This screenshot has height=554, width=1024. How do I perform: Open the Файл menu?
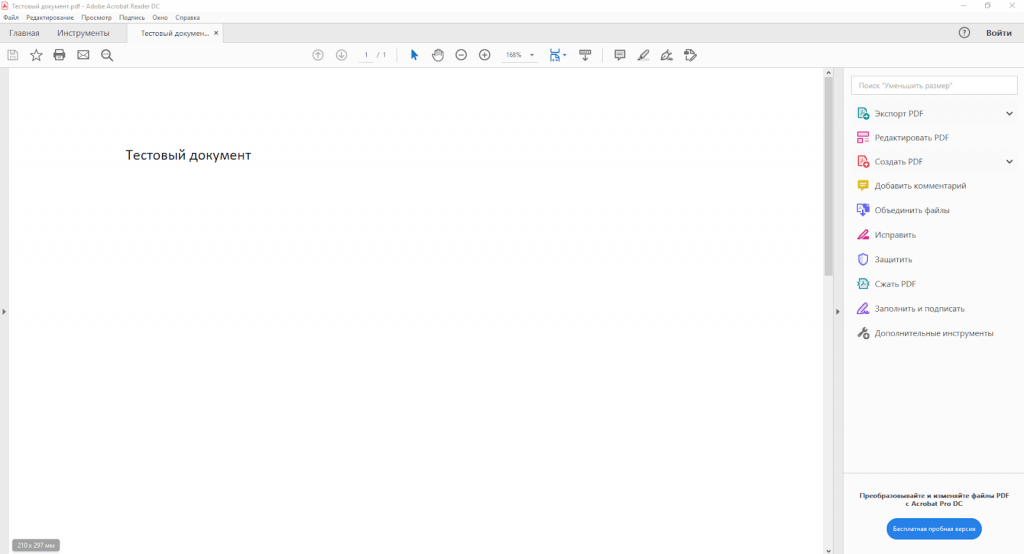click(x=11, y=18)
